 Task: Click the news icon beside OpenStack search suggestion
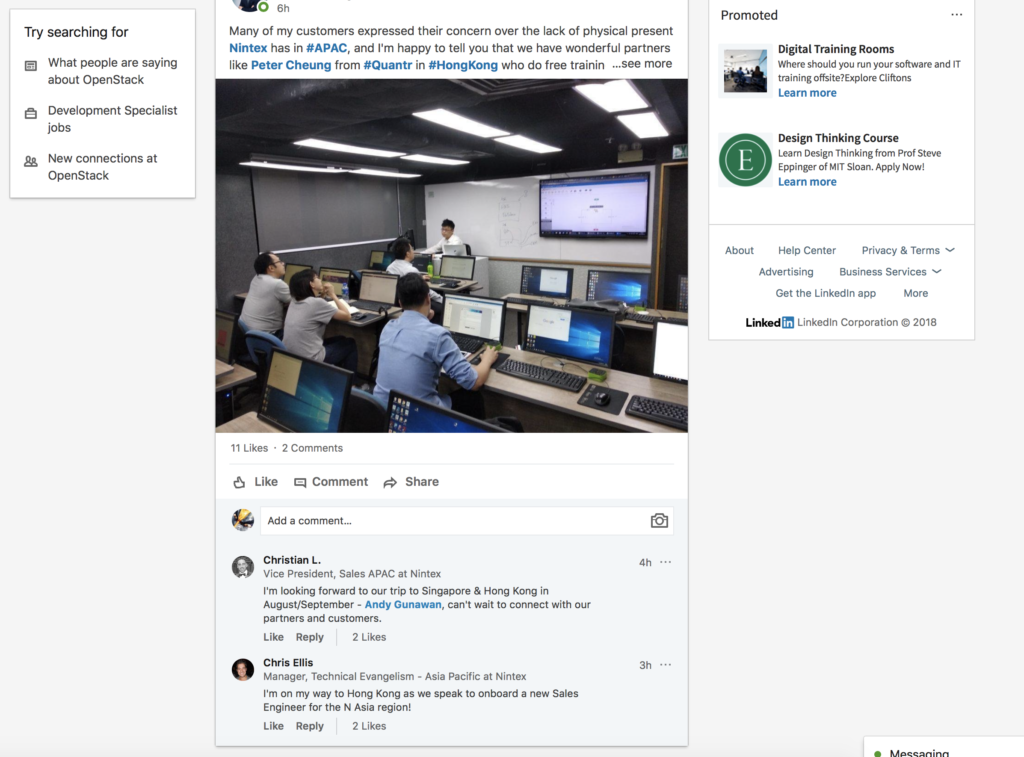(x=31, y=66)
